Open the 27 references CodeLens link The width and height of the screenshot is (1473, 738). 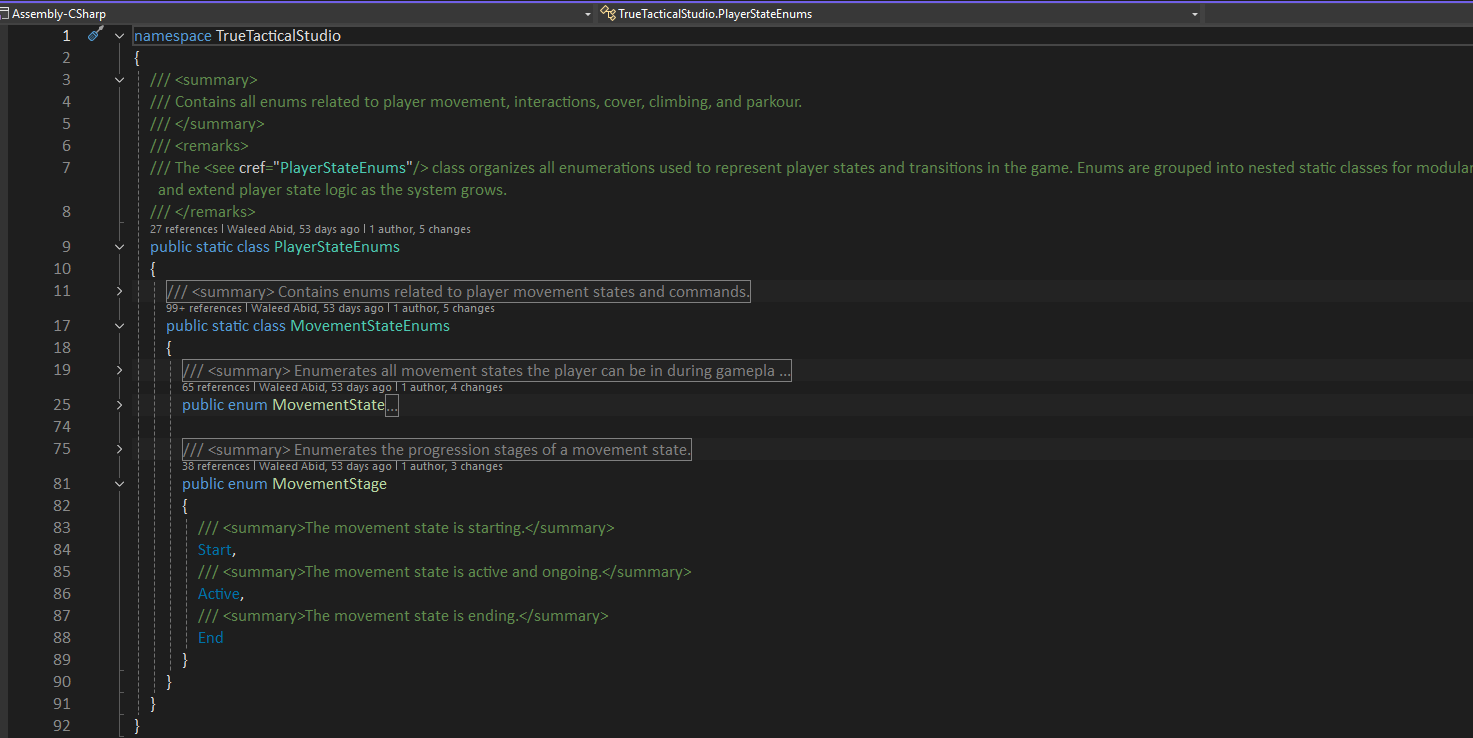(x=184, y=229)
